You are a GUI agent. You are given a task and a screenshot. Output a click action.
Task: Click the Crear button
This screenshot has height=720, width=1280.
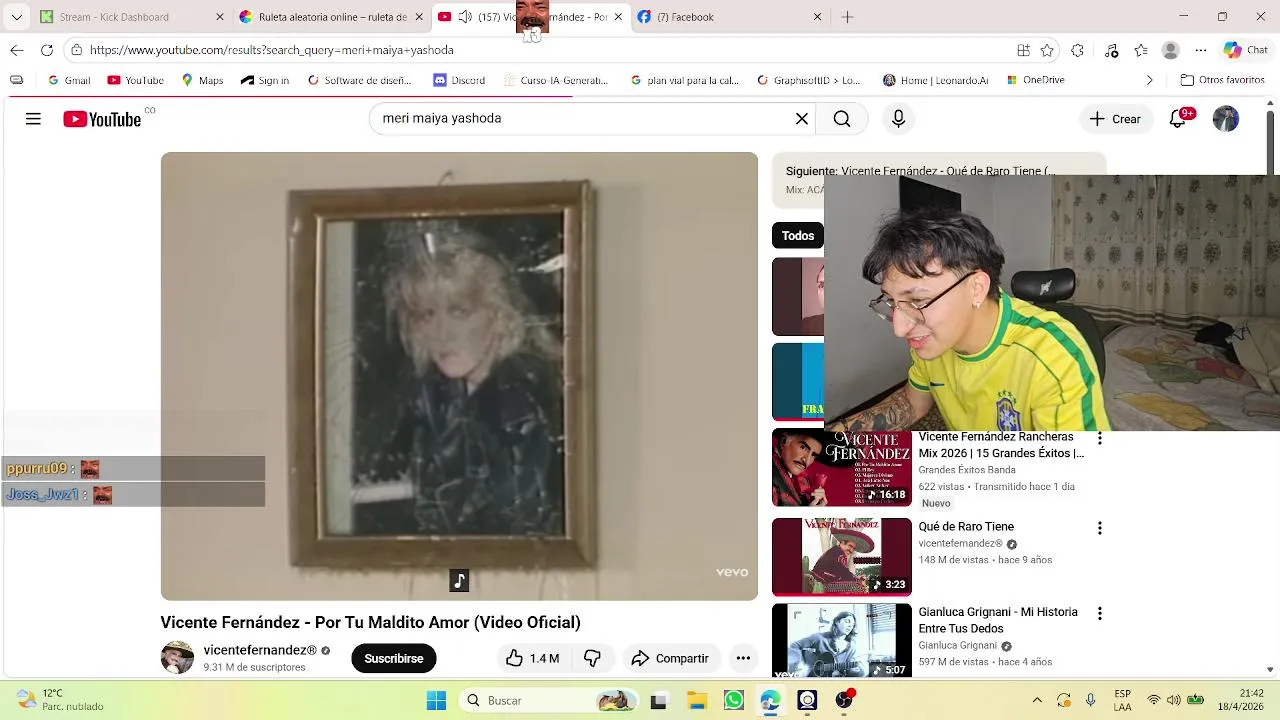[1115, 119]
